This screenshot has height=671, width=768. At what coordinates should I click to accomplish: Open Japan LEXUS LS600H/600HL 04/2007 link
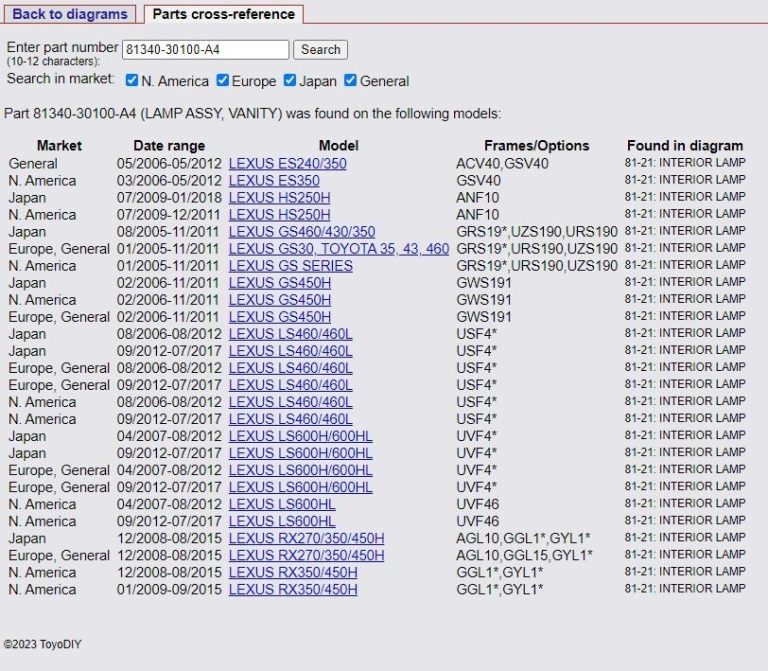(x=300, y=436)
